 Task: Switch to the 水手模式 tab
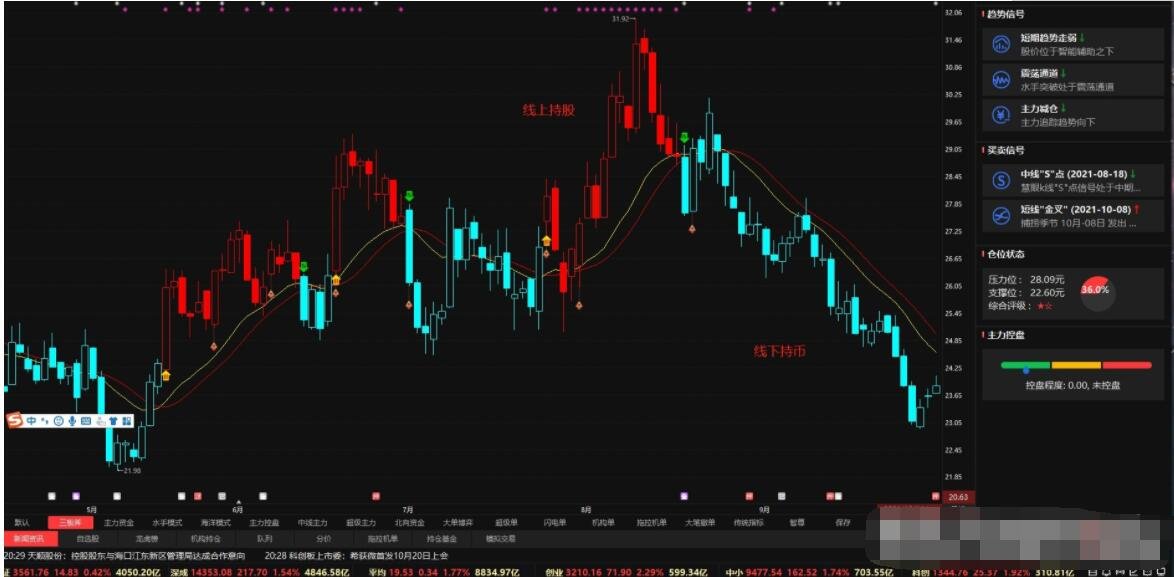[x=167, y=522]
